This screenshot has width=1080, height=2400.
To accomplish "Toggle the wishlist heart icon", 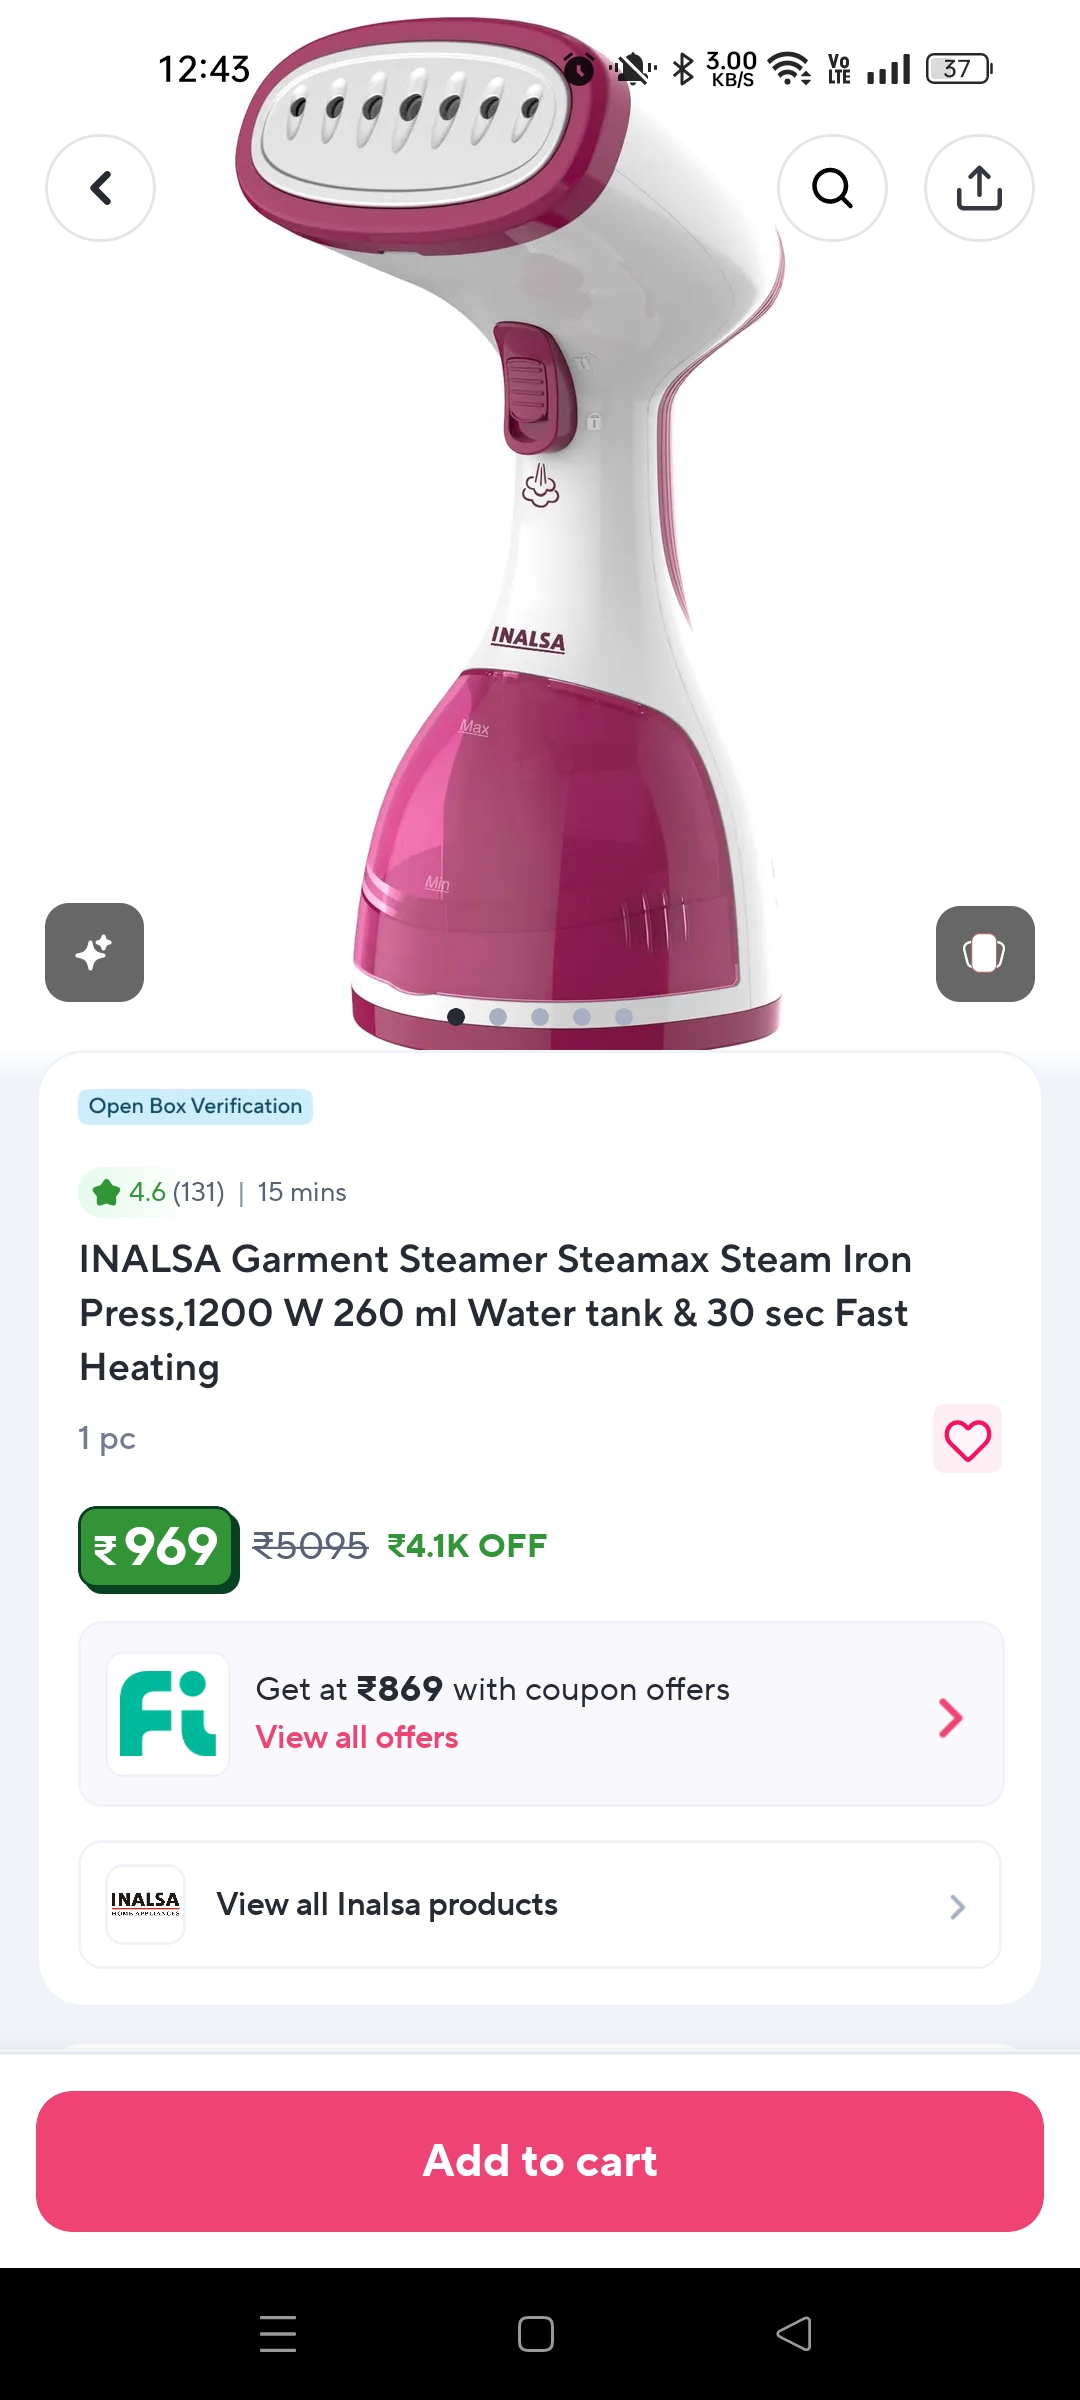I will coord(966,1438).
